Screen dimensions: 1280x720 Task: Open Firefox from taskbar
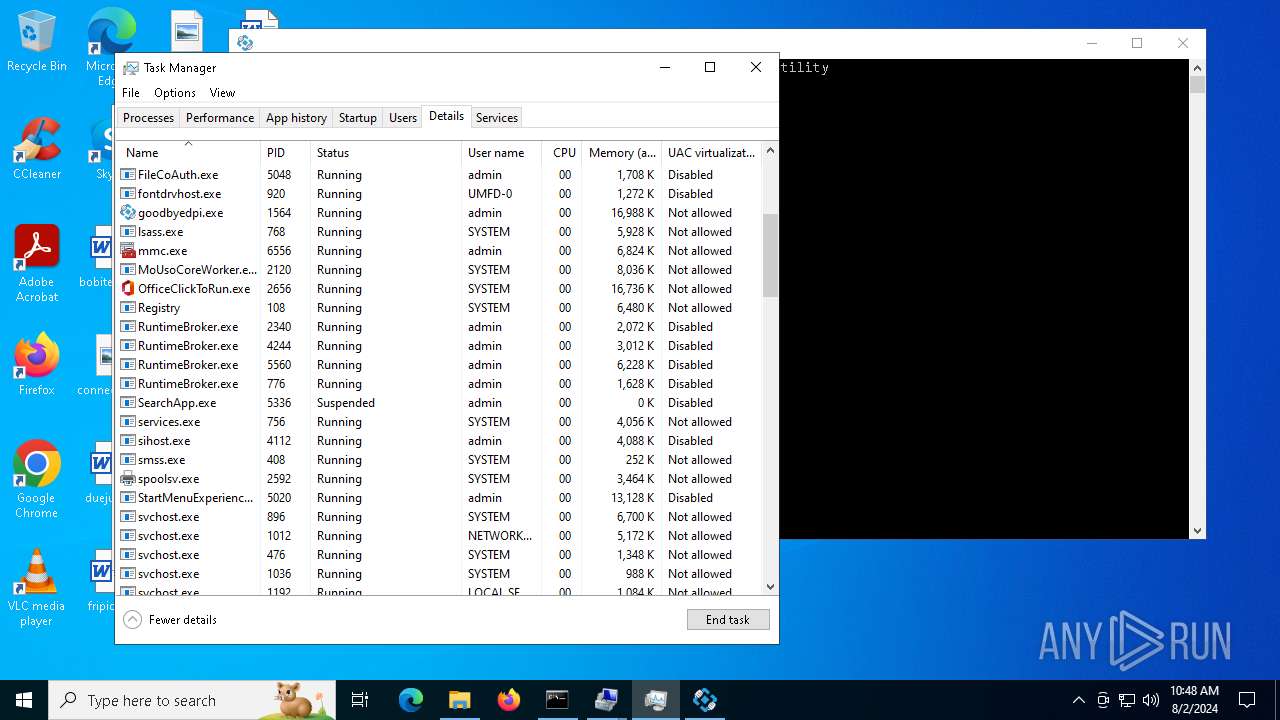coord(508,700)
